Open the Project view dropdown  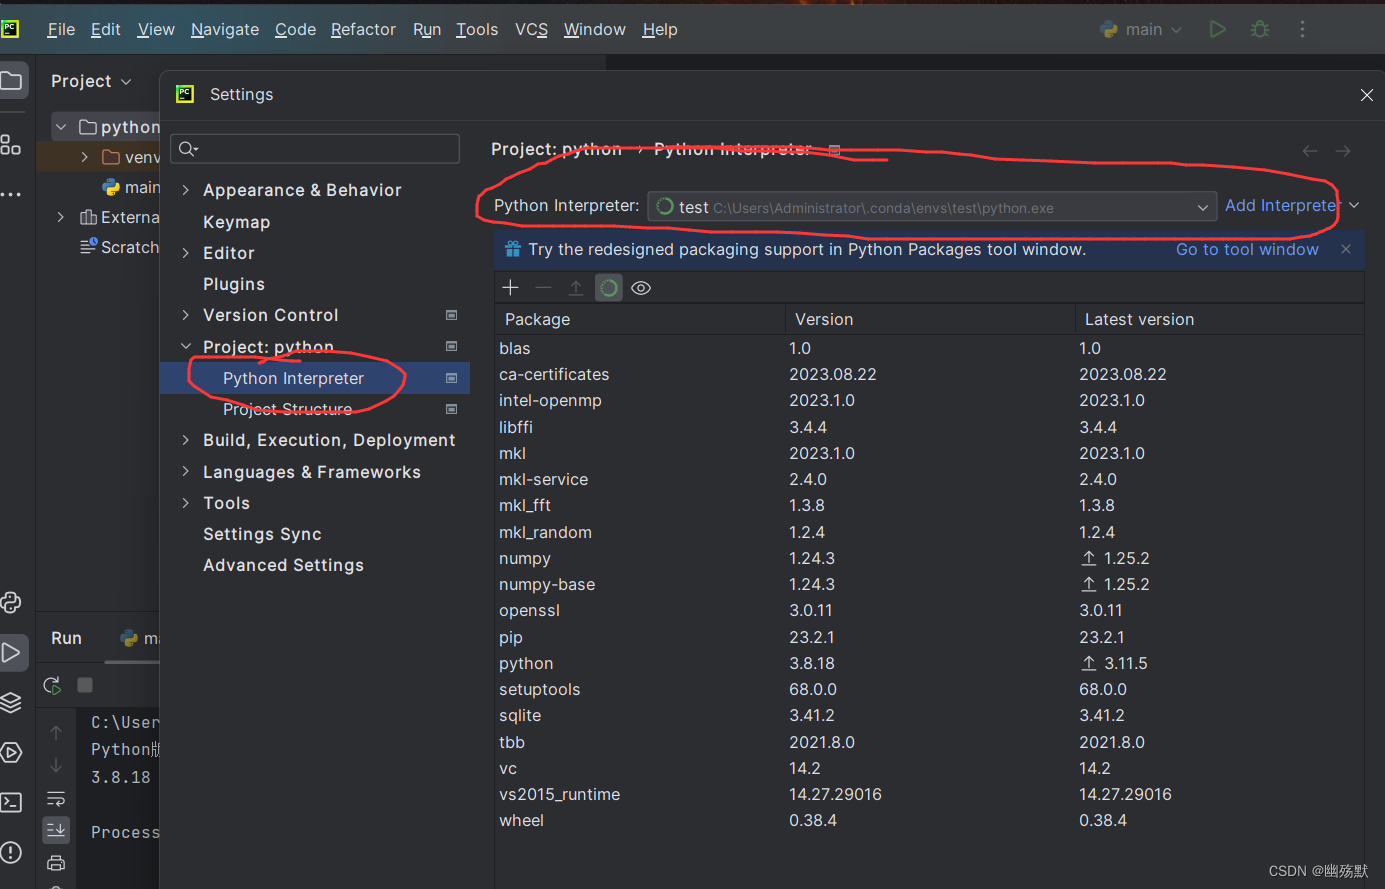pyautogui.click(x=91, y=81)
